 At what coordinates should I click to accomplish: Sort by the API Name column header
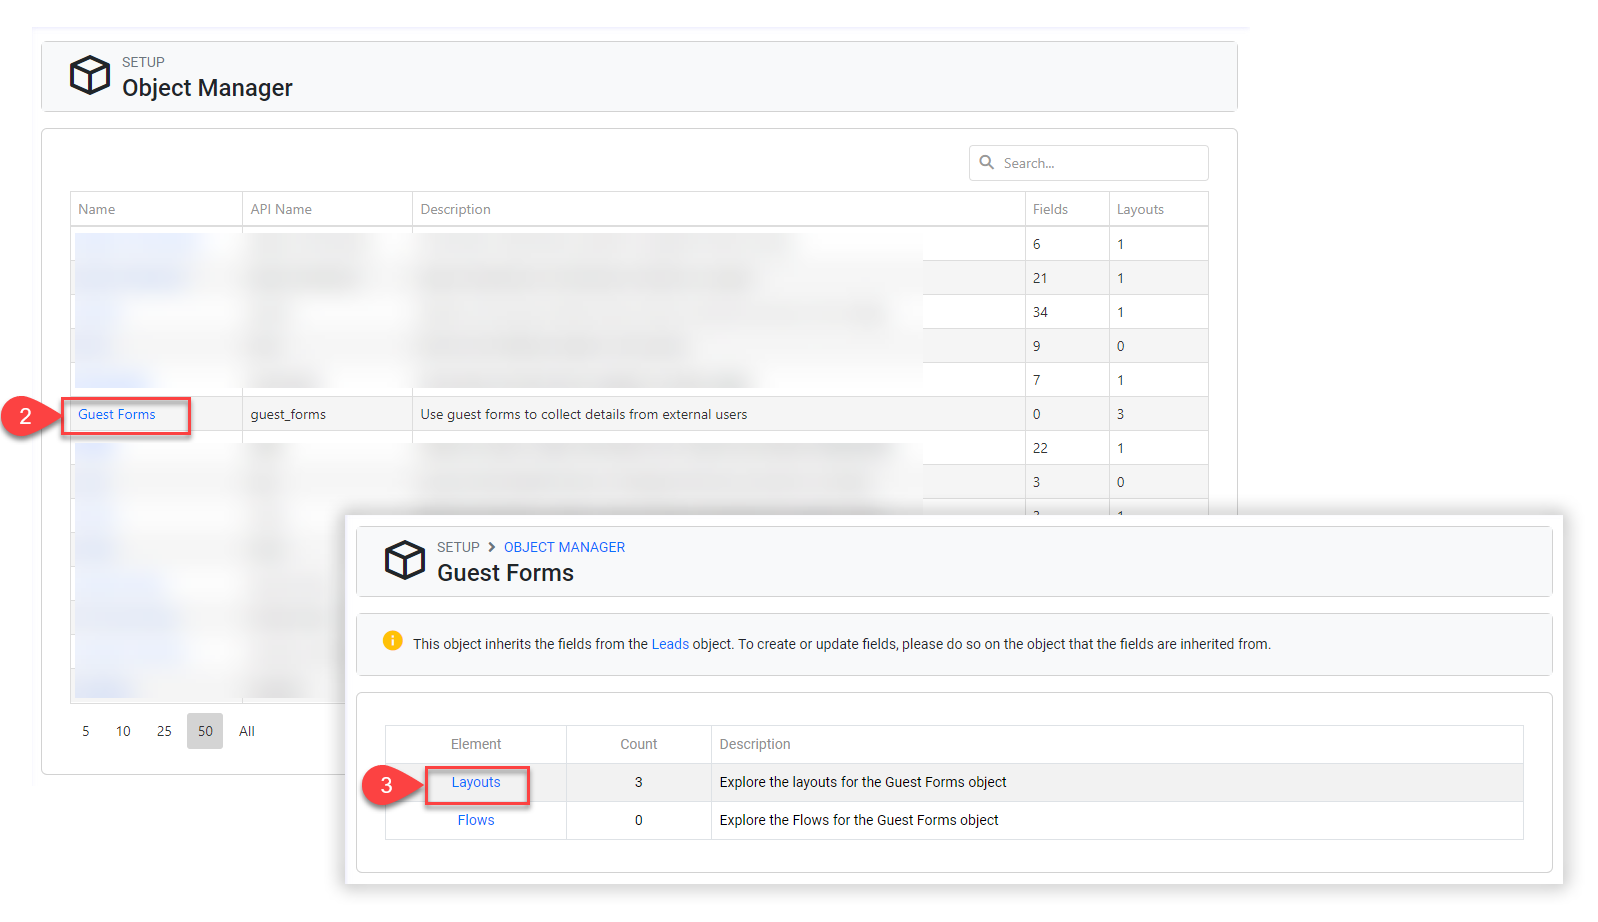(281, 209)
